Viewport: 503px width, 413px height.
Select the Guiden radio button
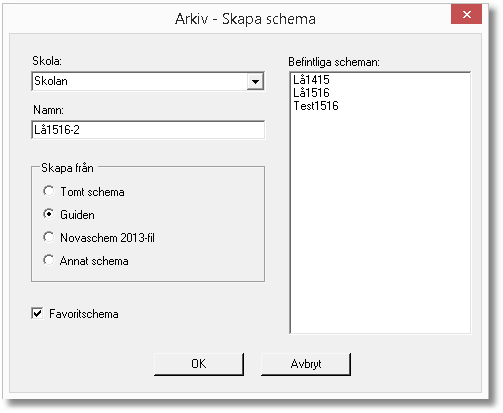pyautogui.click(x=48, y=214)
